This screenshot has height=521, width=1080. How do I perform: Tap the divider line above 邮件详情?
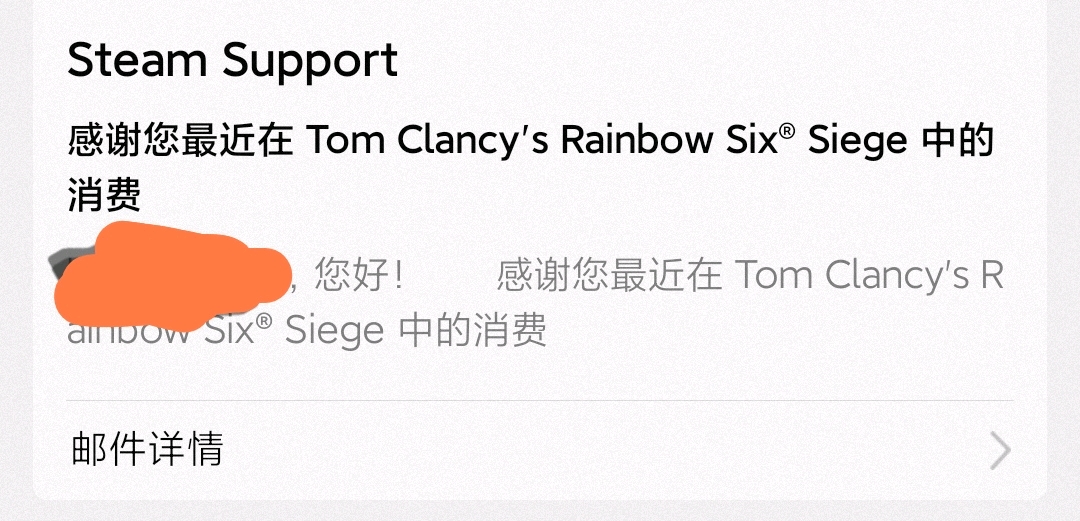click(540, 400)
